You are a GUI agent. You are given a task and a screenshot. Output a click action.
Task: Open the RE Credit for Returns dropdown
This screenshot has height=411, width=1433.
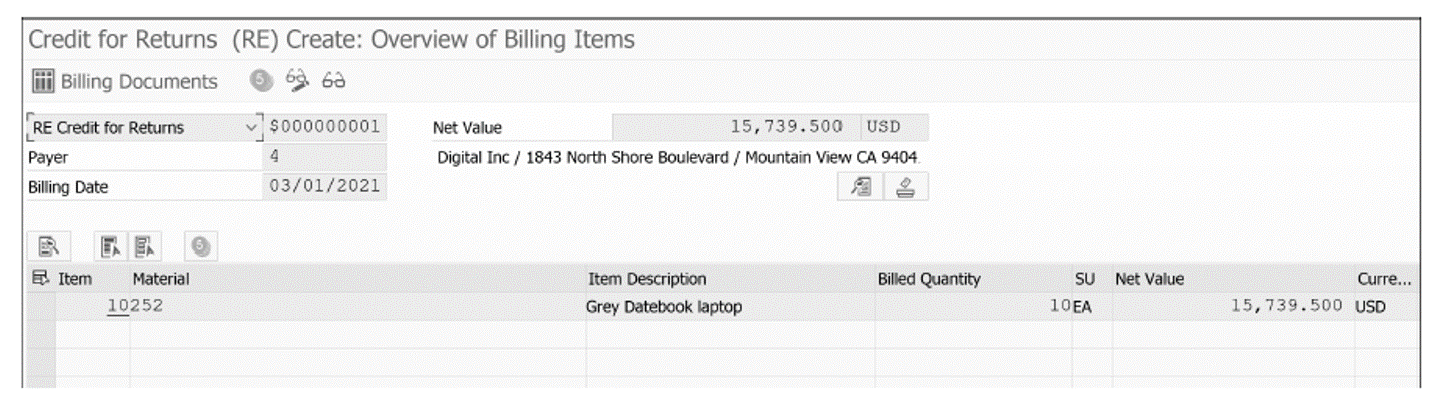tap(144, 128)
